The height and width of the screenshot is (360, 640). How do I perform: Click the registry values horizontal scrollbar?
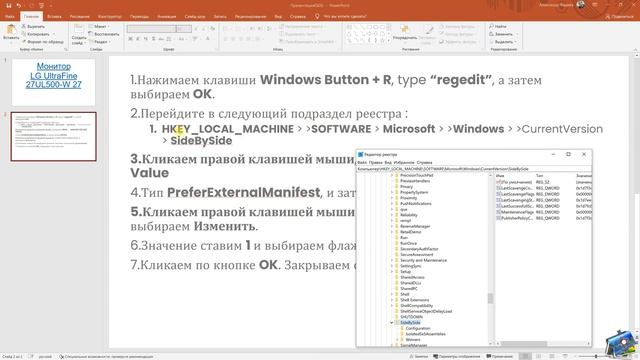(x=524, y=344)
